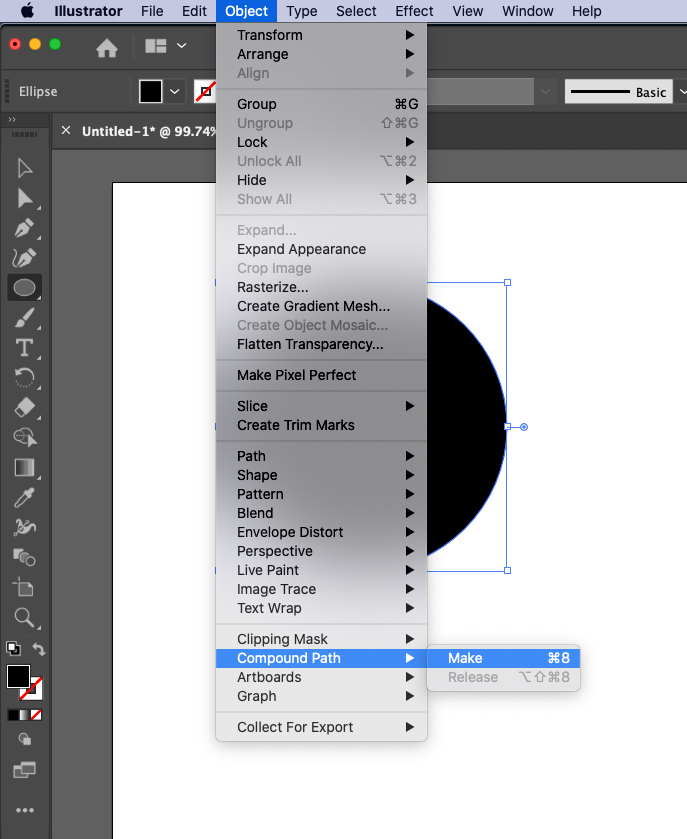Select the Symbol Sprayer tool
The width and height of the screenshot is (687, 839).
click(24, 528)
